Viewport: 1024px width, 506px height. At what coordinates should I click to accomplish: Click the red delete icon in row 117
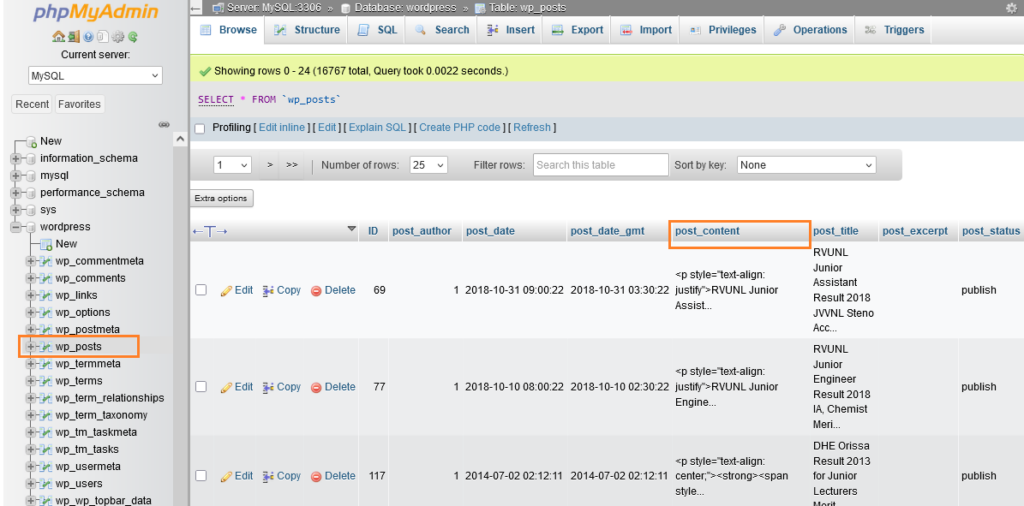click(316, 476)
